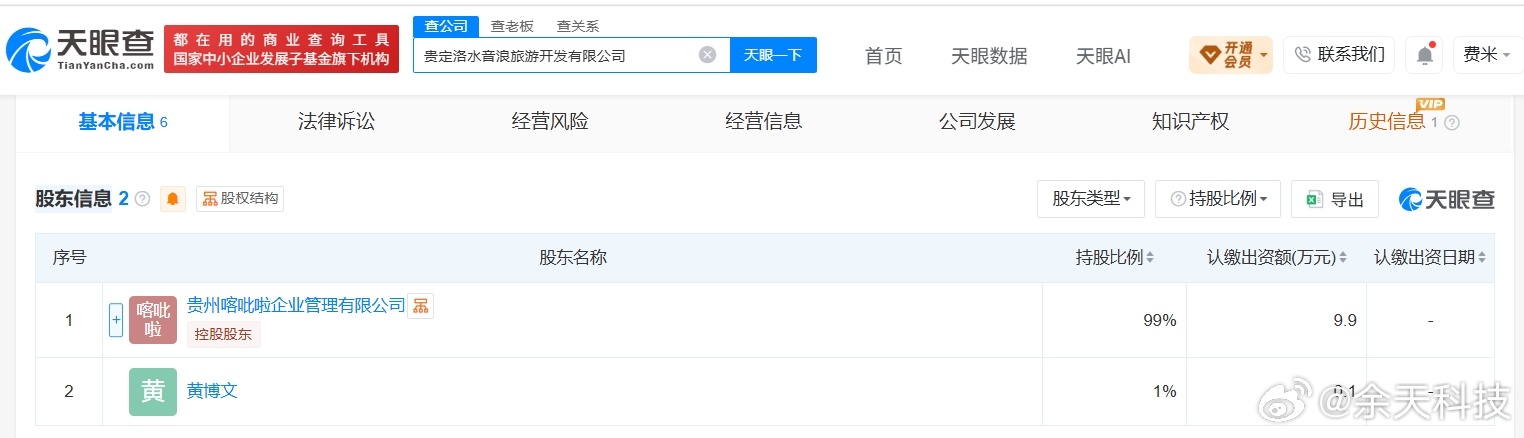Click the 天眼一下 search button
This screenshot has width=1524, height=438.
click(x=773, y=55)
